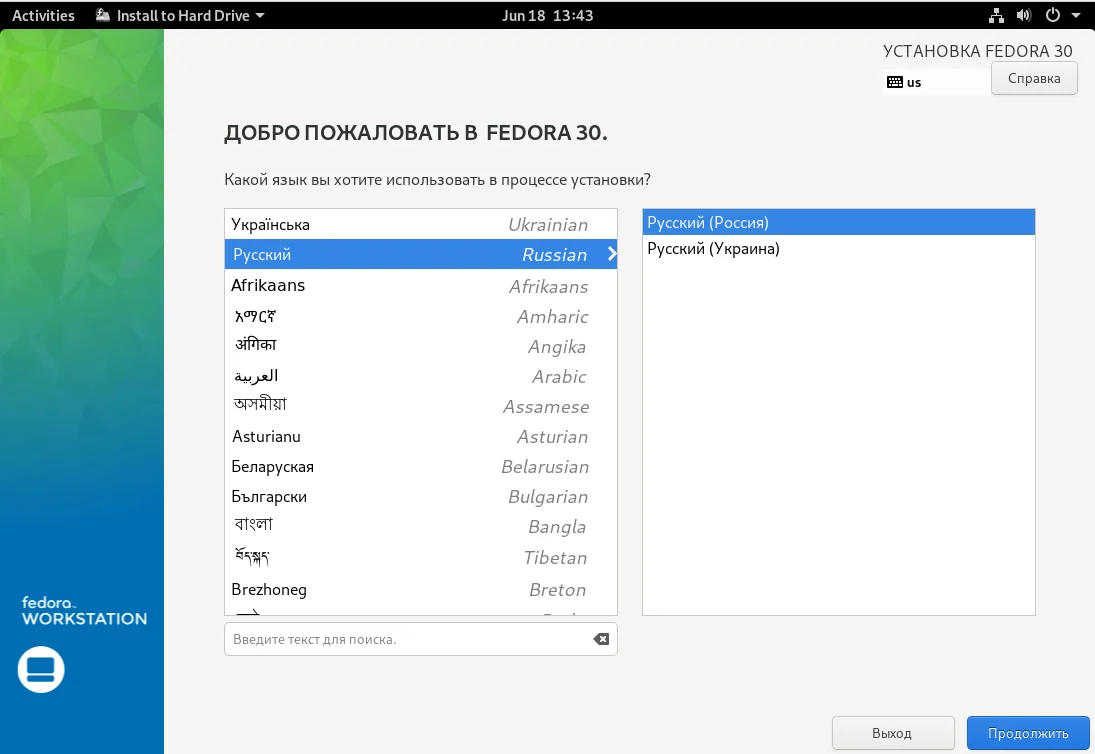This screenshot has height=754, width=1095.
Task: Click the Продолжить continue button
Action: pos(1028,733)
